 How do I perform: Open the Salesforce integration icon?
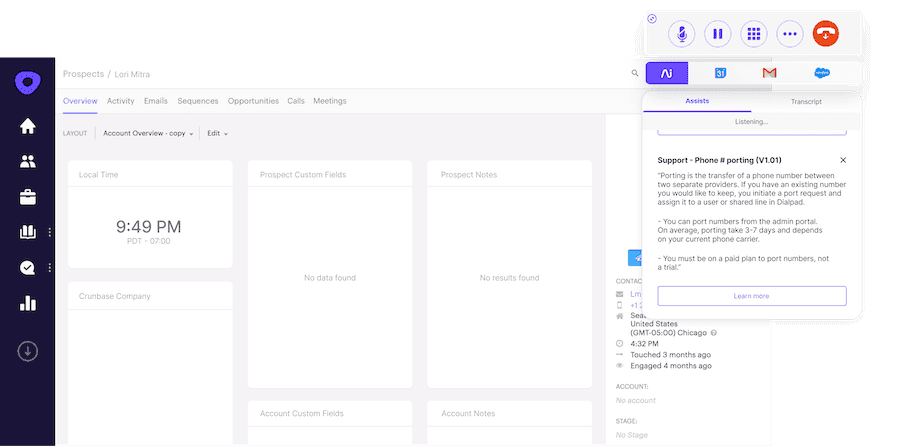point(821,73)
